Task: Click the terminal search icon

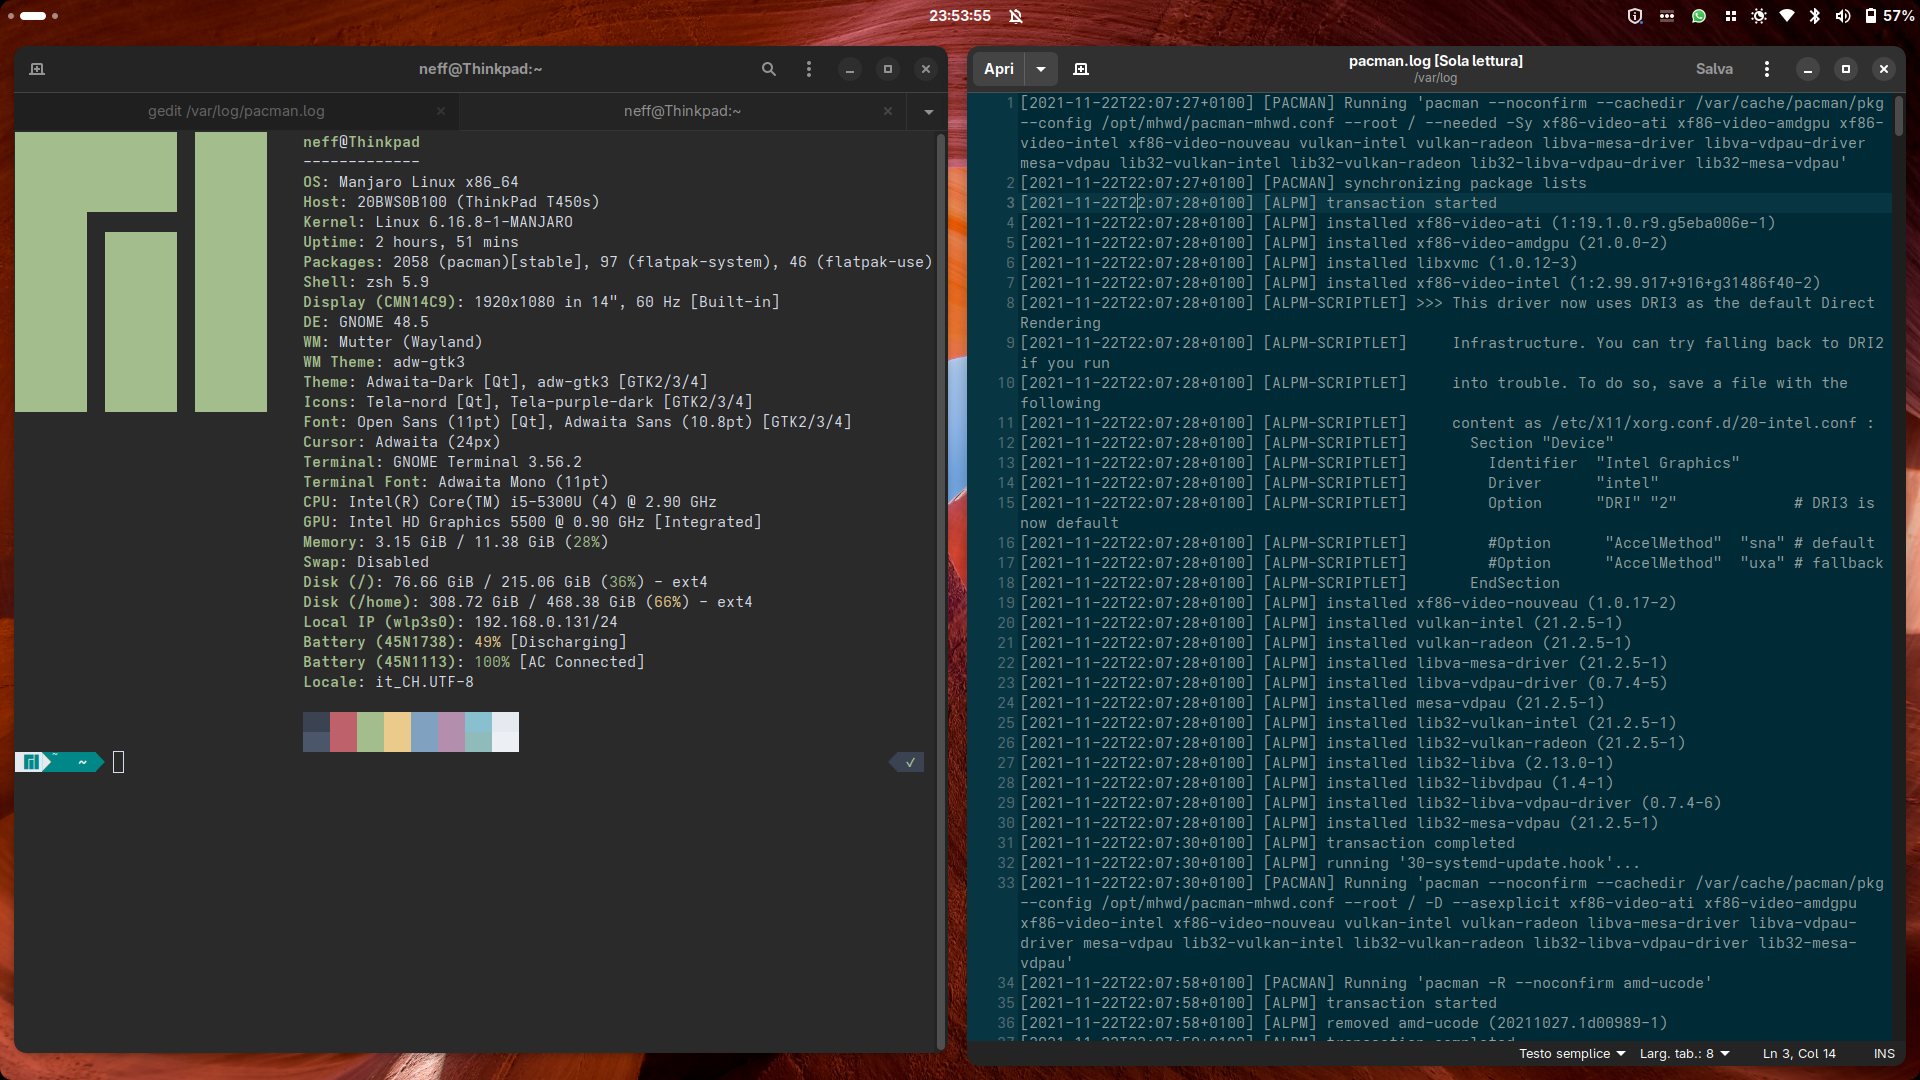Action: coord(768,69)
